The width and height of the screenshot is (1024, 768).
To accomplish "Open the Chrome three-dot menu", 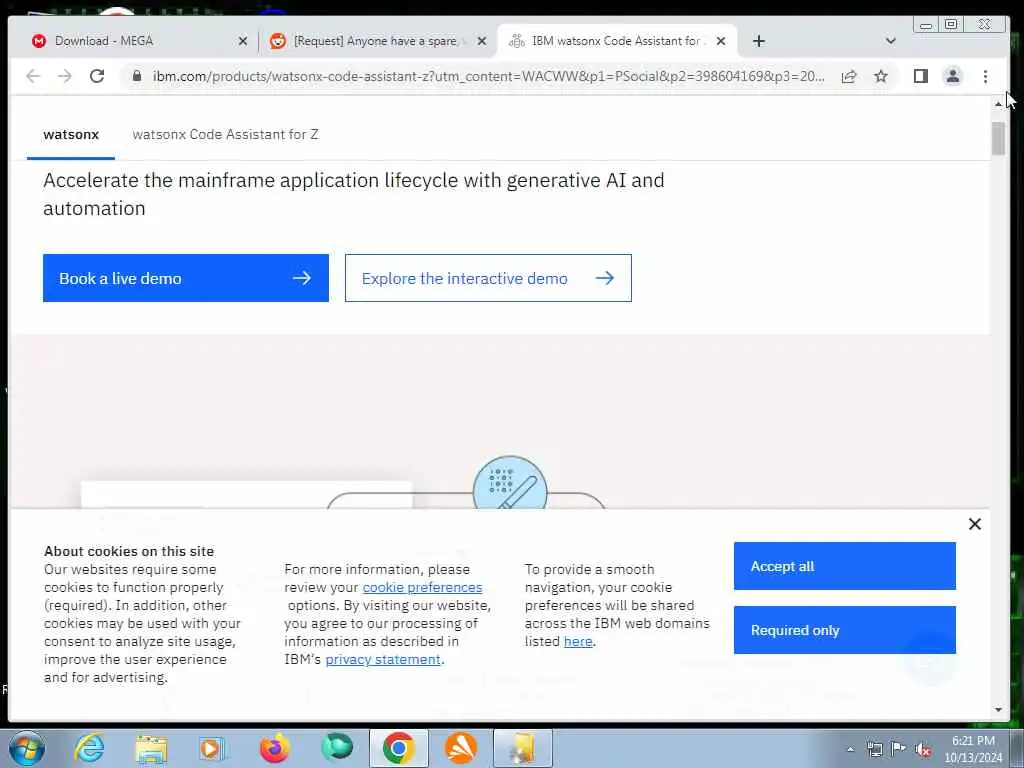I will click(985, 76).
